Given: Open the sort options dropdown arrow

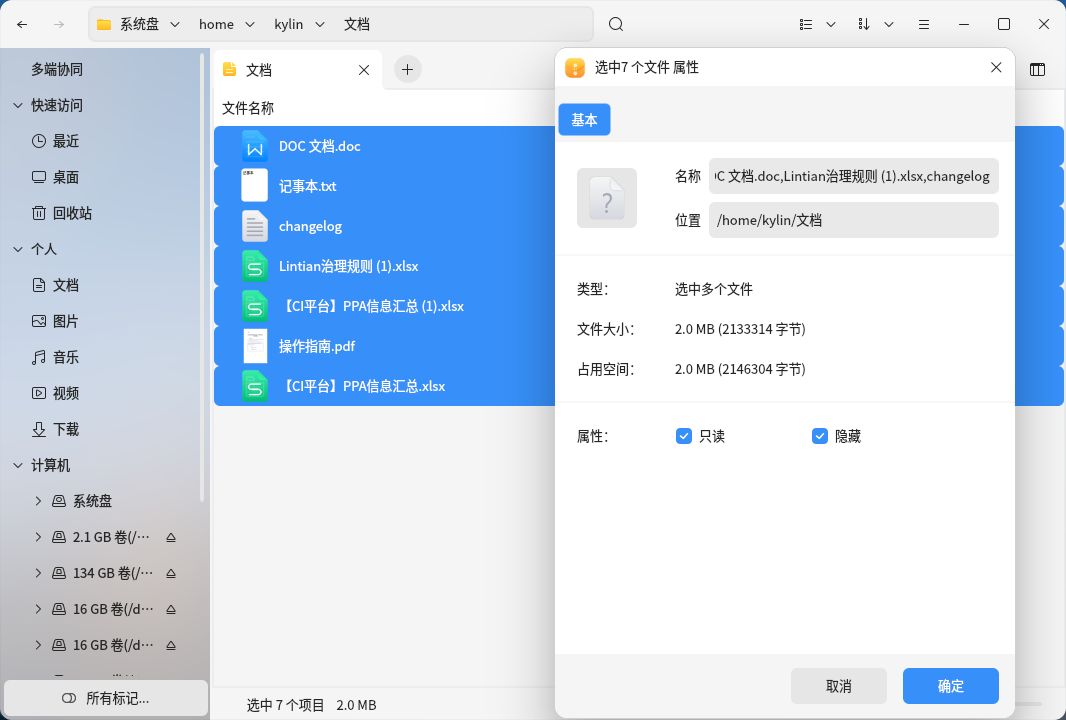Looking at the screenshot, I should 889,24.
